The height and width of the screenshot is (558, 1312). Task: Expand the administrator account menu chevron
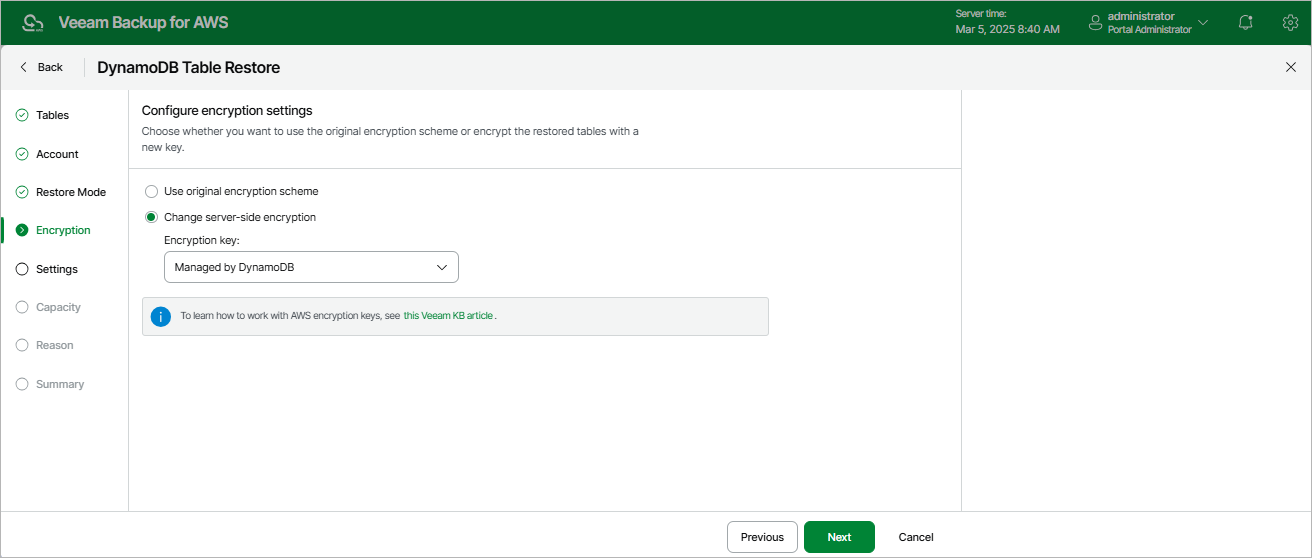point(1203,22)
